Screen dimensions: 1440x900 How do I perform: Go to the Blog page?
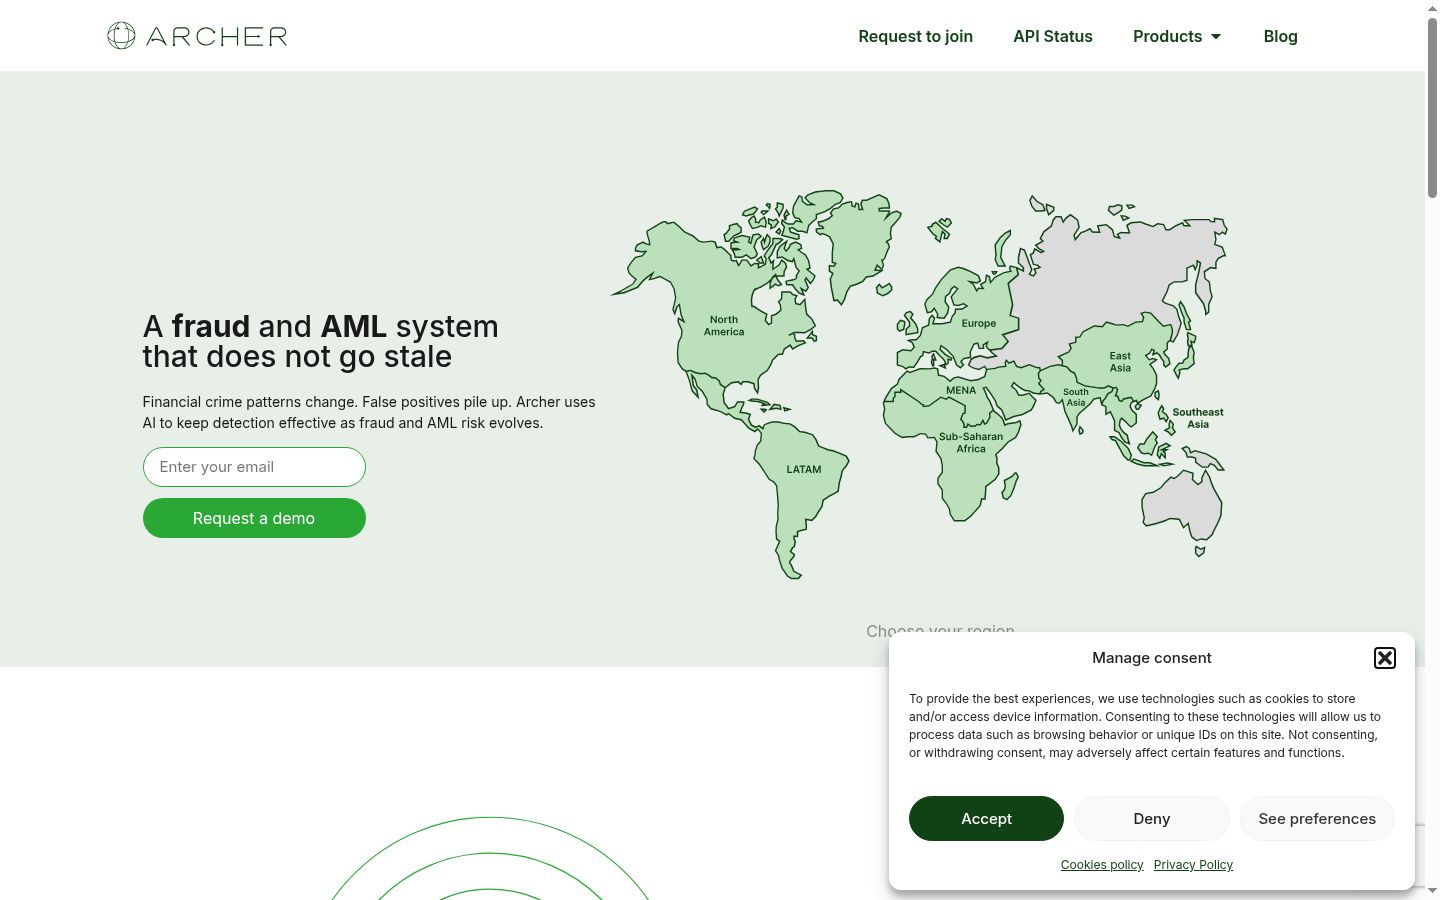pyautogui.click(x=1280, y=36)
